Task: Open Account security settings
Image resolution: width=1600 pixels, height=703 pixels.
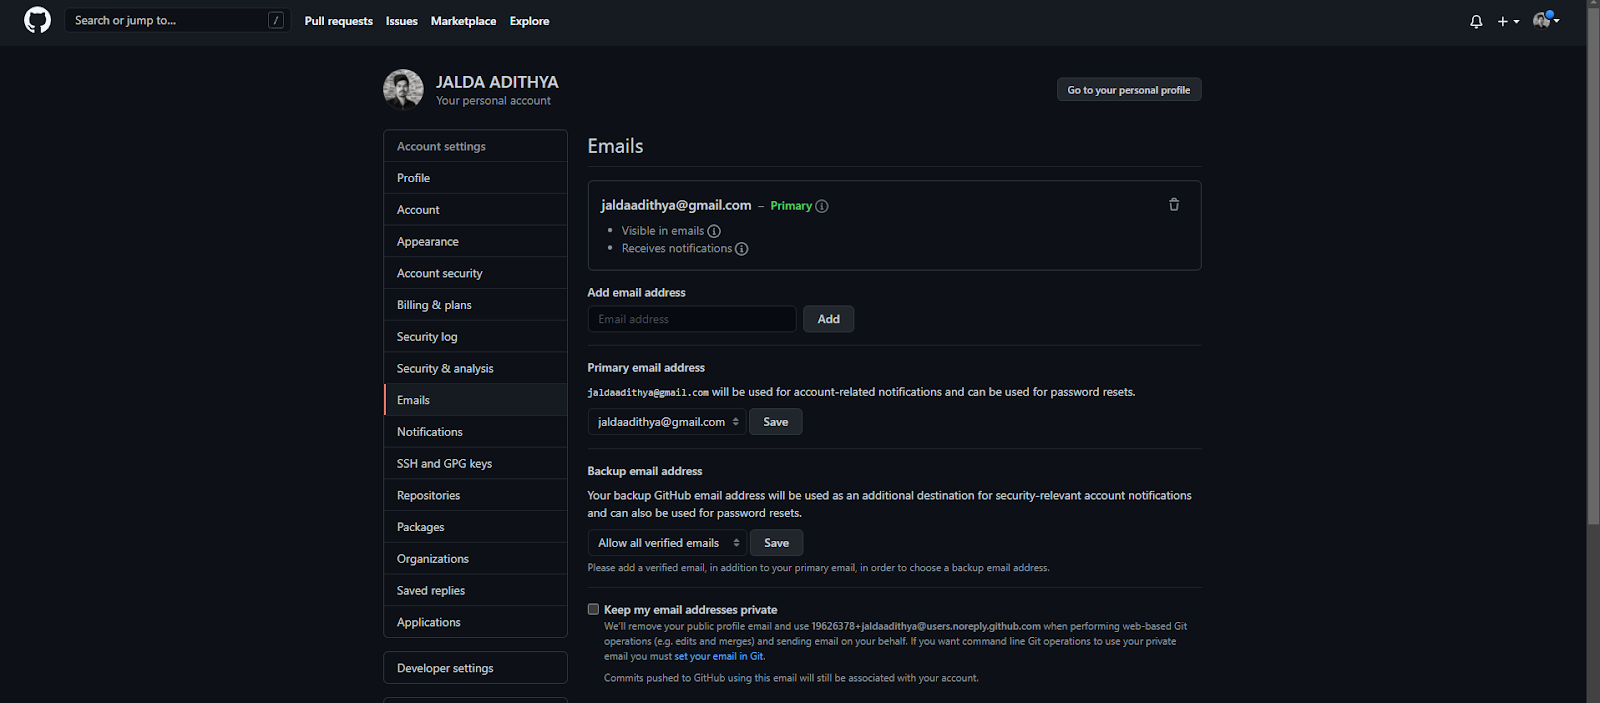Action: pyautogui.click(x=475, y=273)
